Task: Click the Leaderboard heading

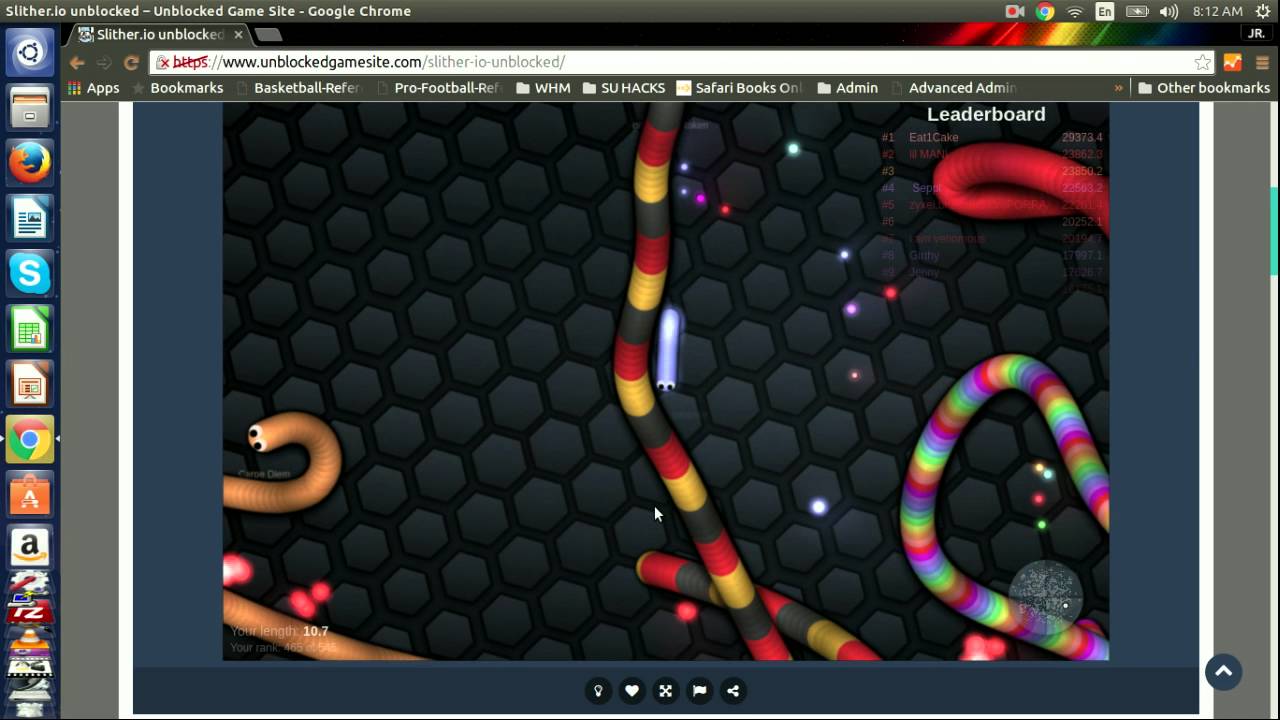Action: [x=986, y=114]
